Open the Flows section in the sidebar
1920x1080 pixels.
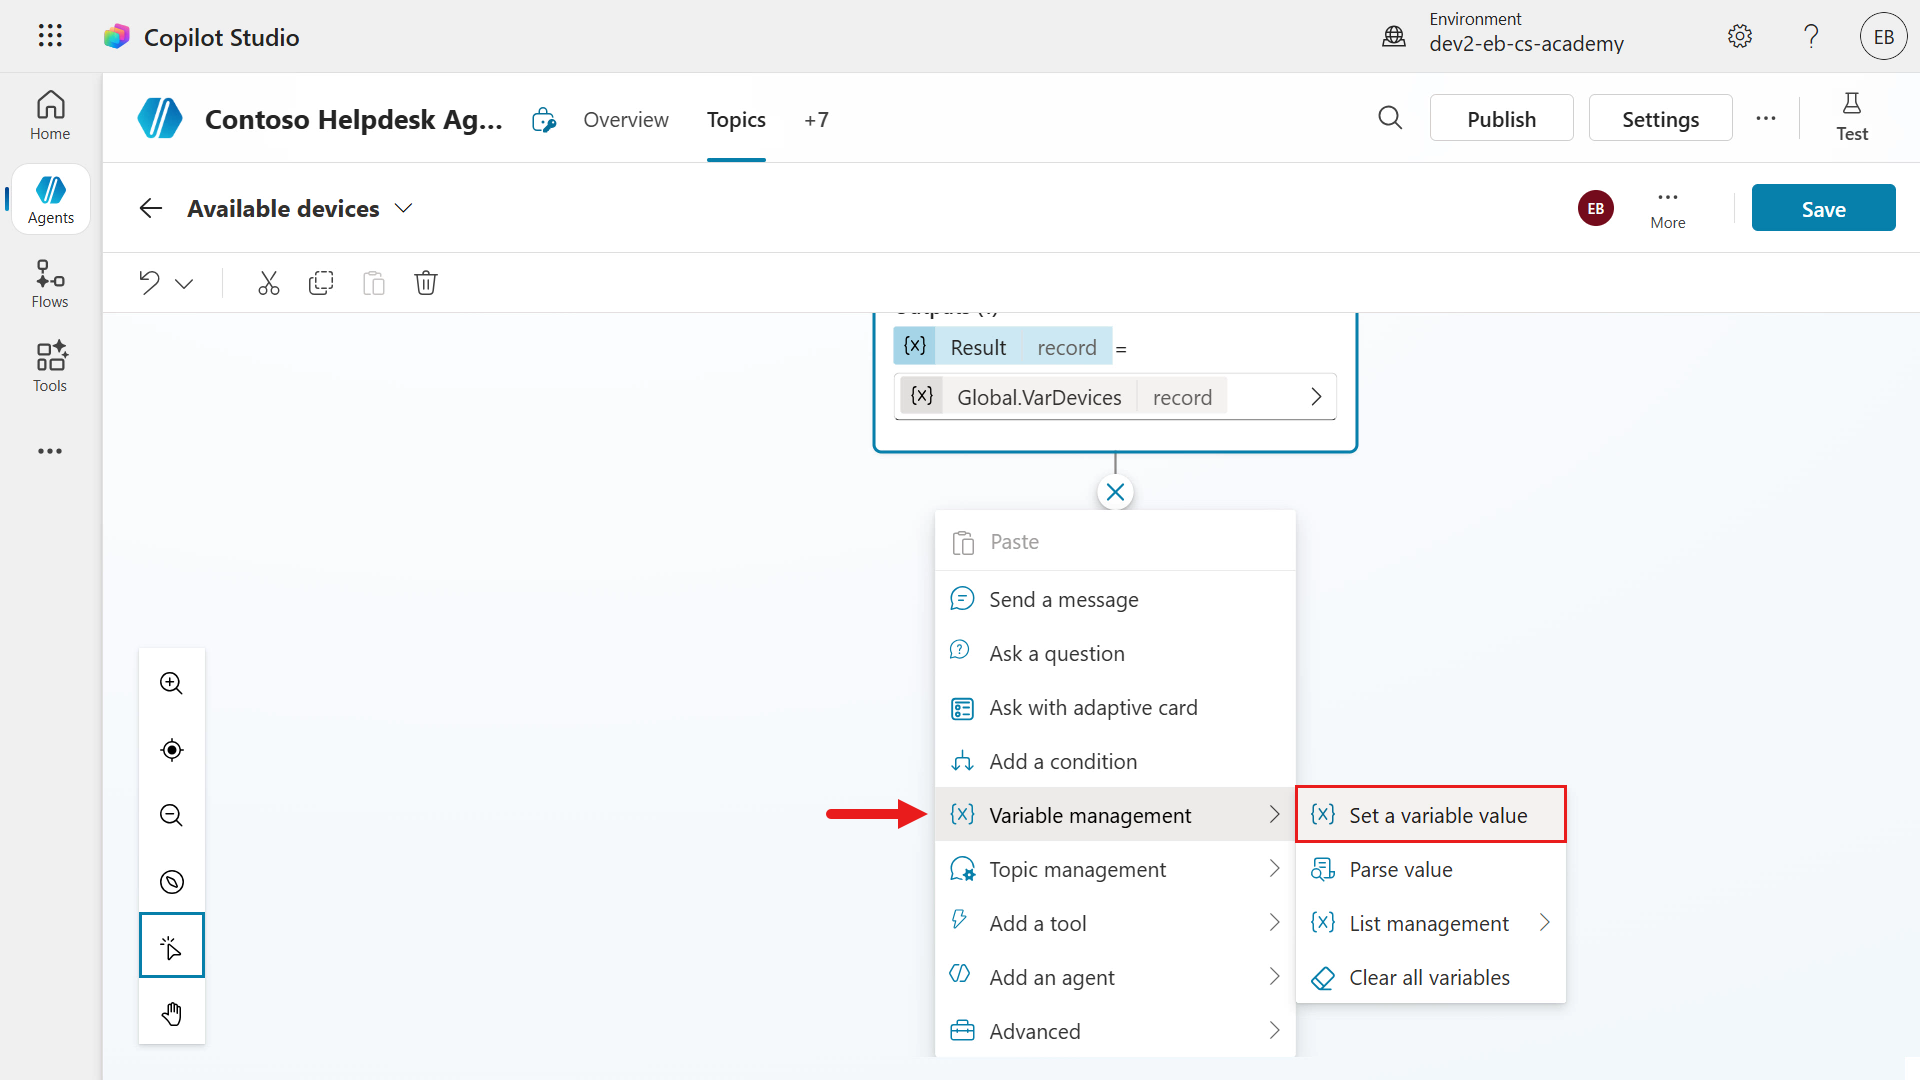[50, 282]
